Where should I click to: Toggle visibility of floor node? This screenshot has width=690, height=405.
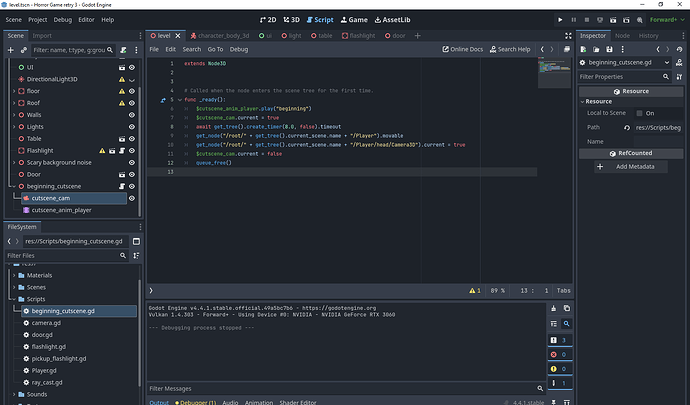[132, 91]
